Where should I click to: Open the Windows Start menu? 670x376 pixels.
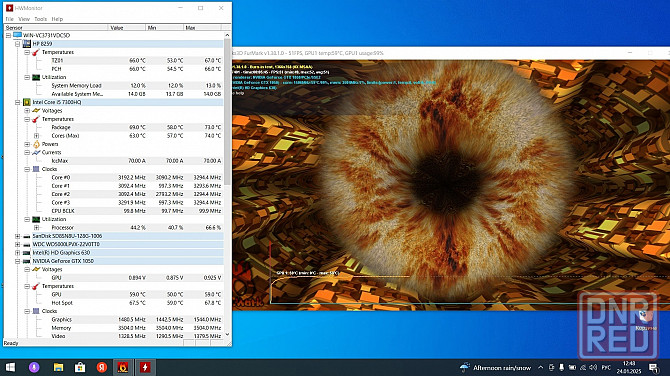pos(10,367)
